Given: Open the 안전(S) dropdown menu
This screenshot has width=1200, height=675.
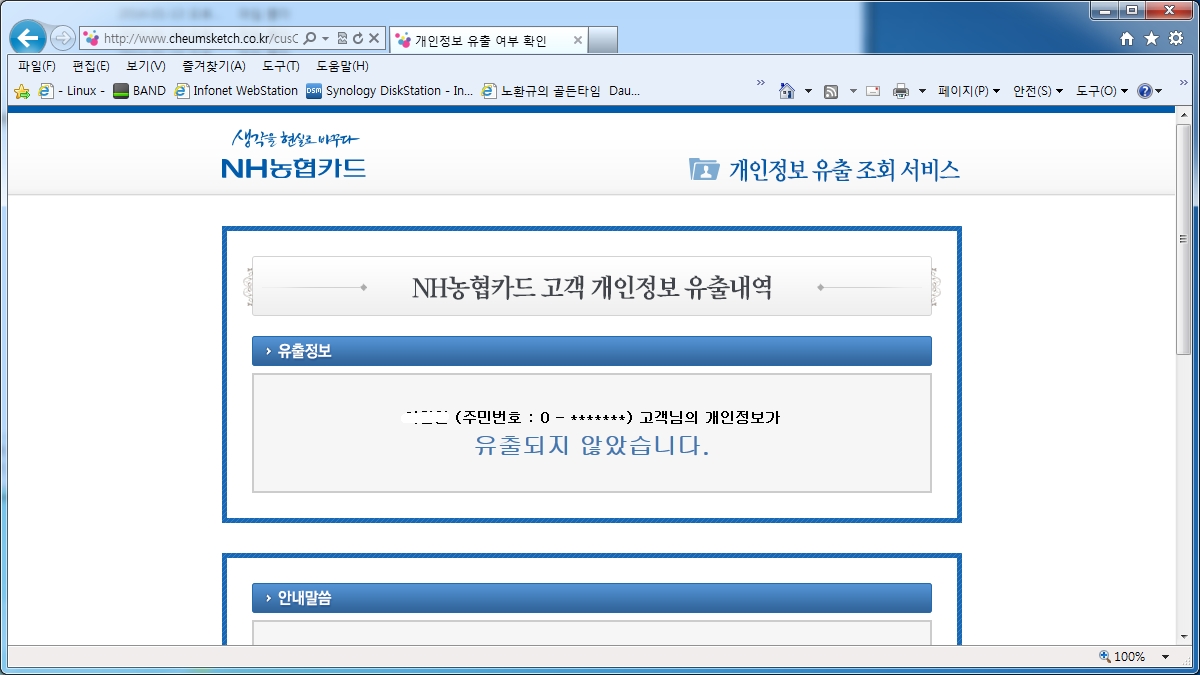Looking at the screenshot, I should click(1038, 91).
